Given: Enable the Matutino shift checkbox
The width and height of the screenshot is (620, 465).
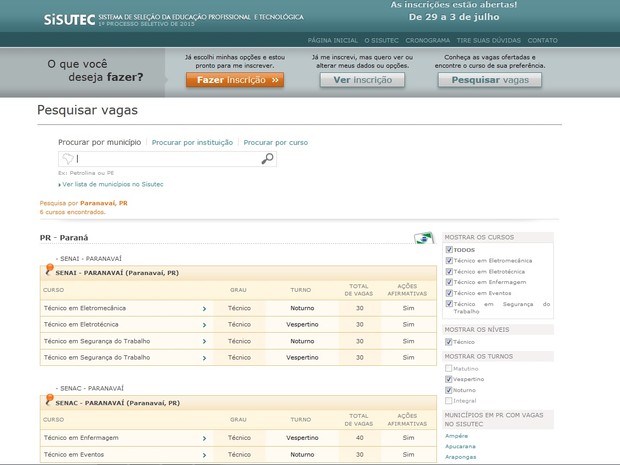Looking at the screenshot, I should (x=449, y=369).
